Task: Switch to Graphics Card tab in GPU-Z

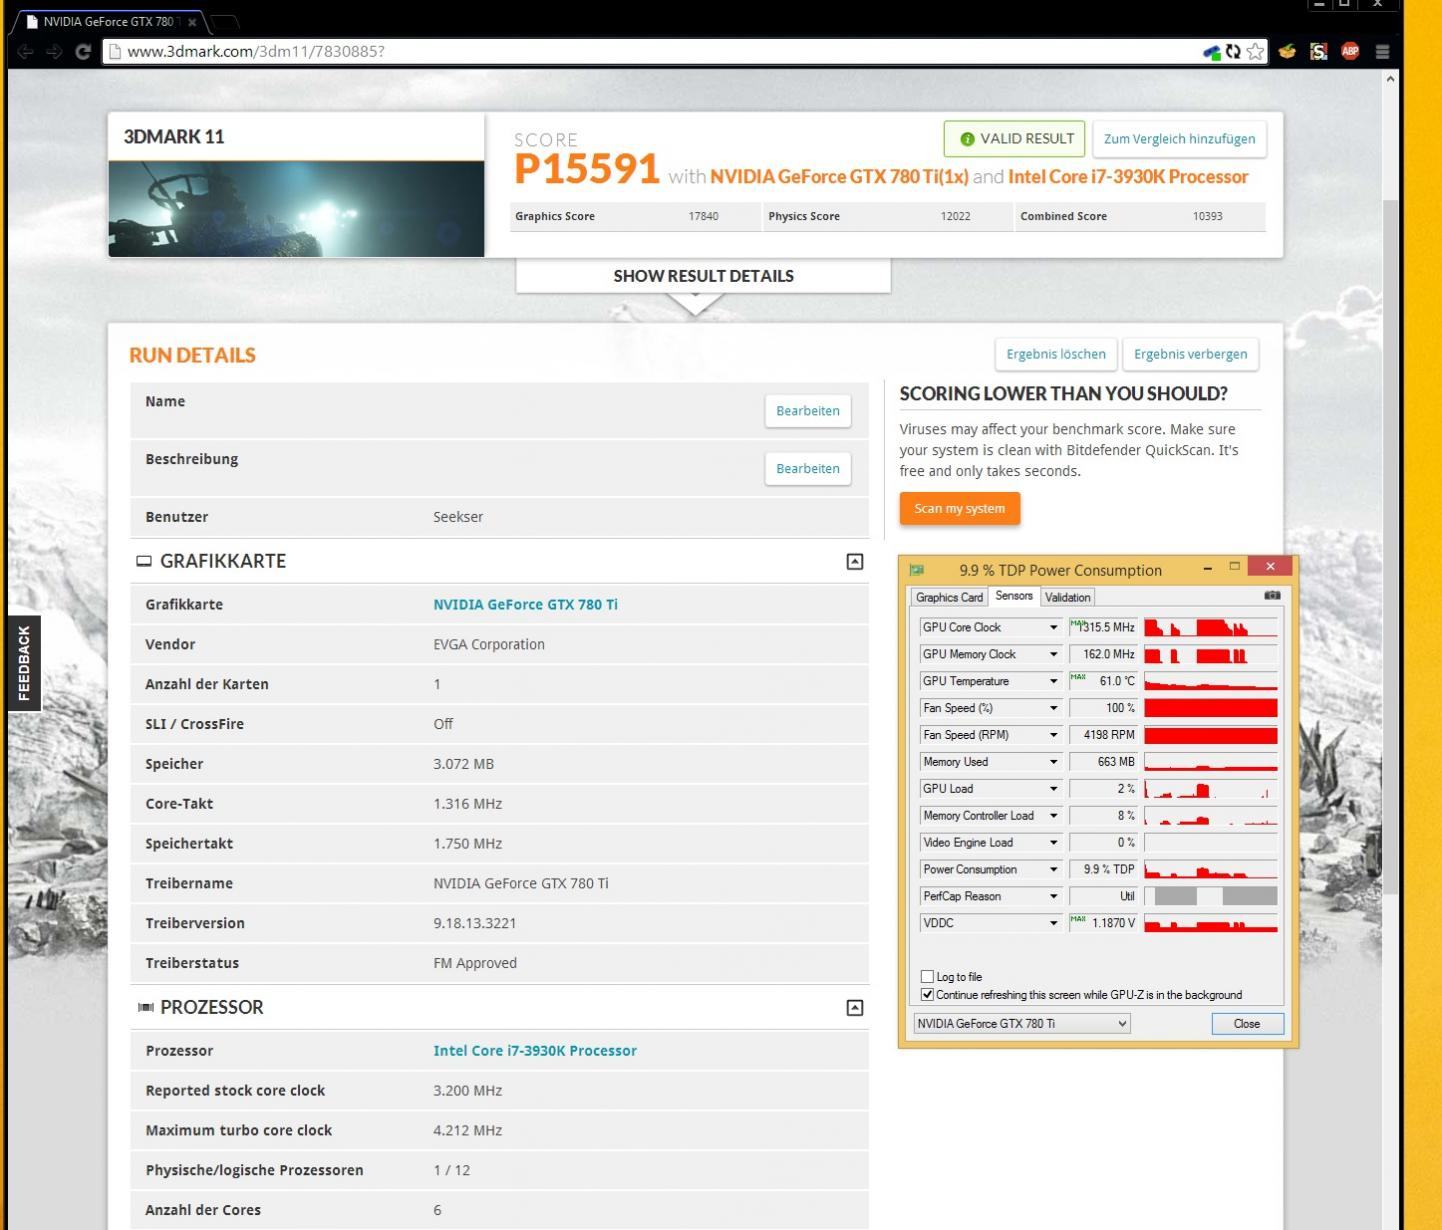Action: click(949, 598)
